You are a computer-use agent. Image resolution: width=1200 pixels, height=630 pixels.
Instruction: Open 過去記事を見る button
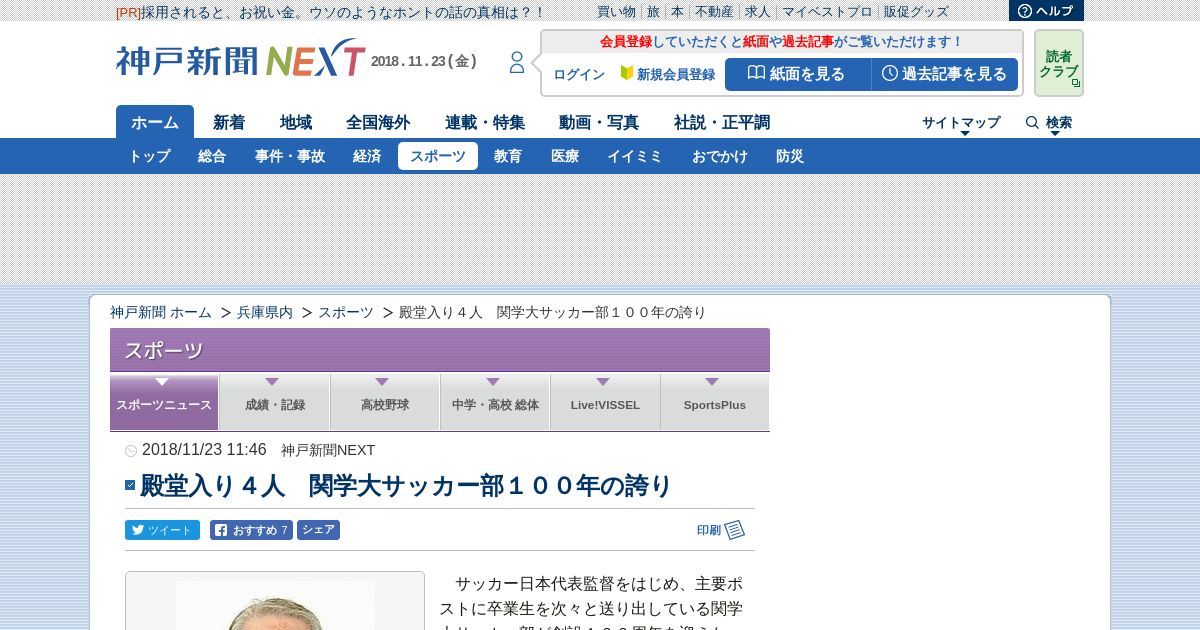944,74
